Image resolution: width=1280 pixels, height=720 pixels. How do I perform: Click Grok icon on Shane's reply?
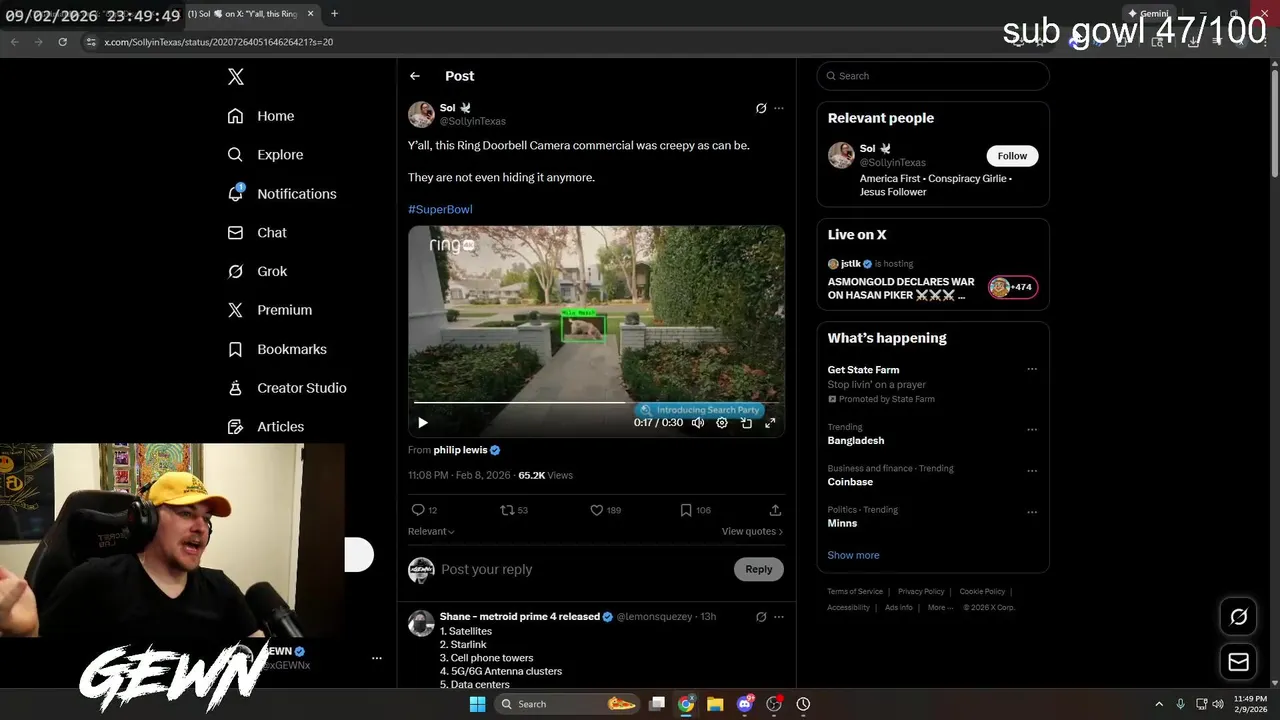click(761, 617)
